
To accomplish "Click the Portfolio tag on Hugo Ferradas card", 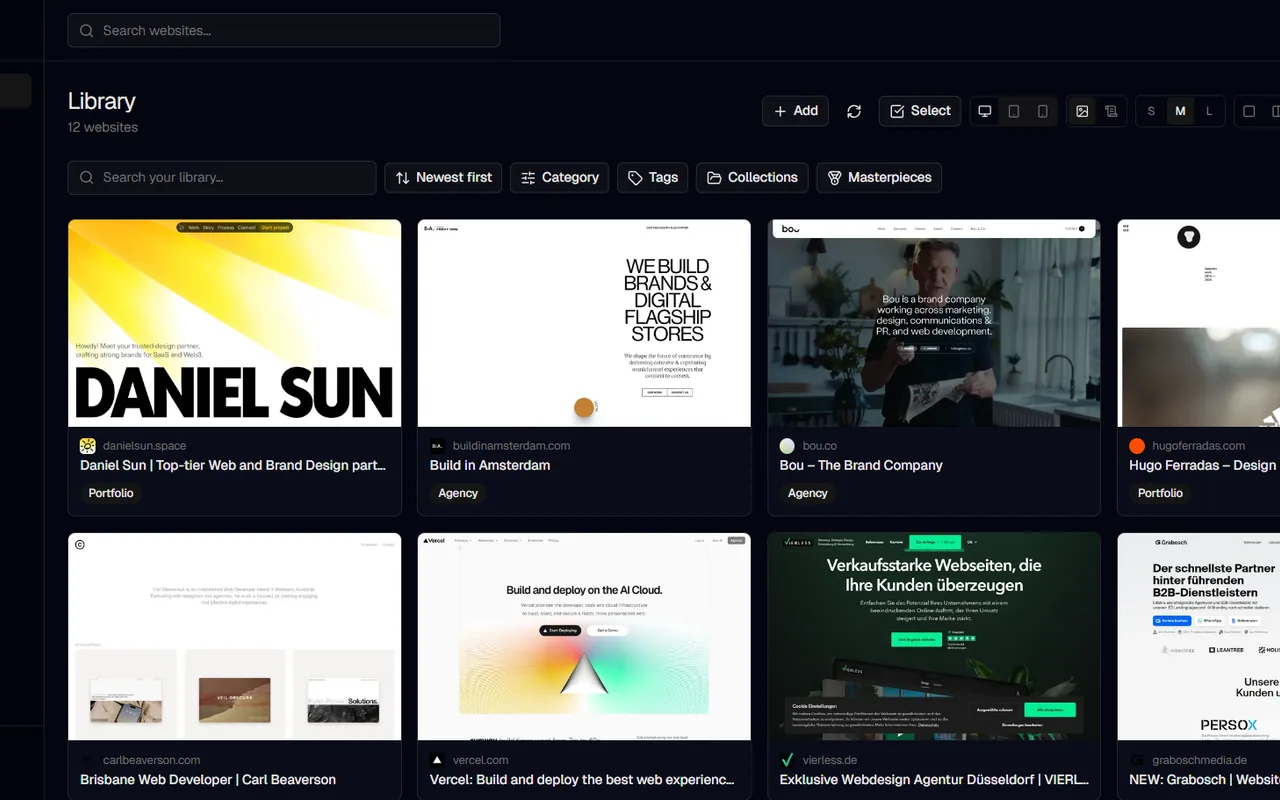I will tap(1160, 493).
